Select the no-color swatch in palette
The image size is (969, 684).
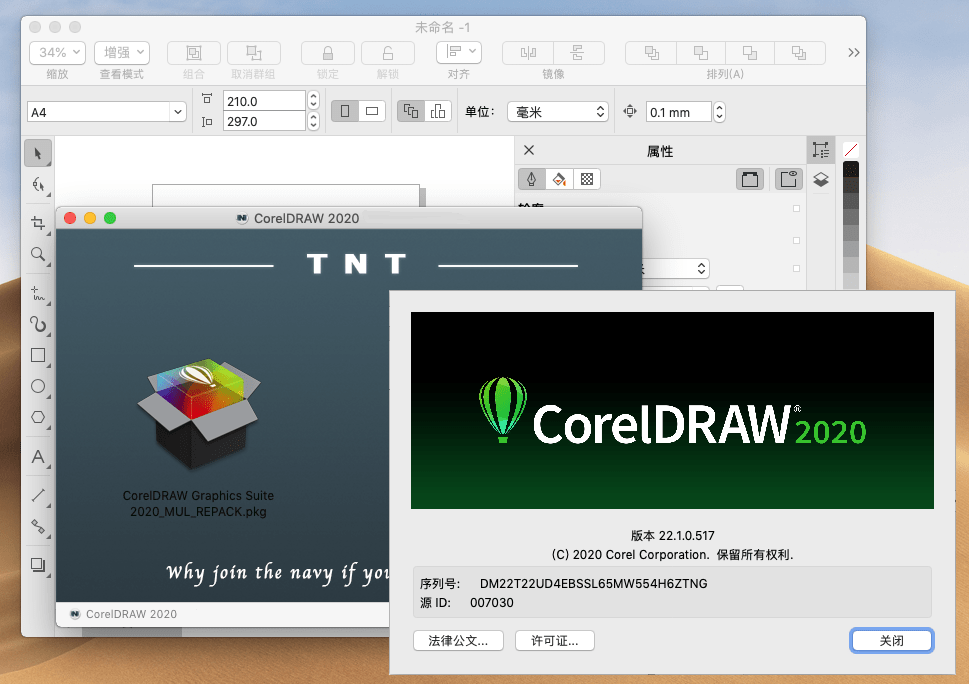pos(851,150)
